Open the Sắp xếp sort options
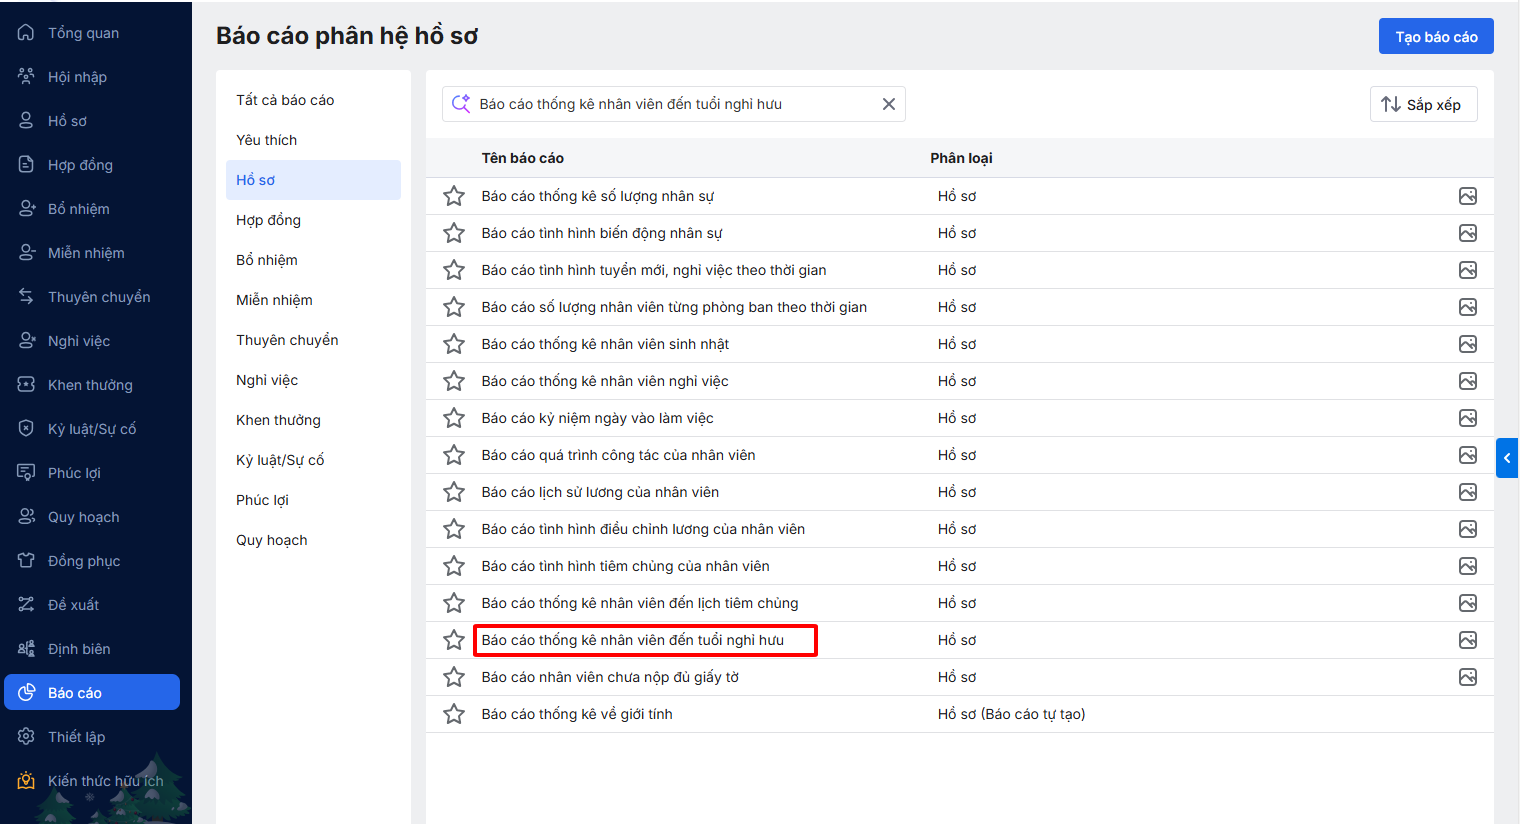The width and height of the screenshot is (1520, 824). click(1422, 104)
